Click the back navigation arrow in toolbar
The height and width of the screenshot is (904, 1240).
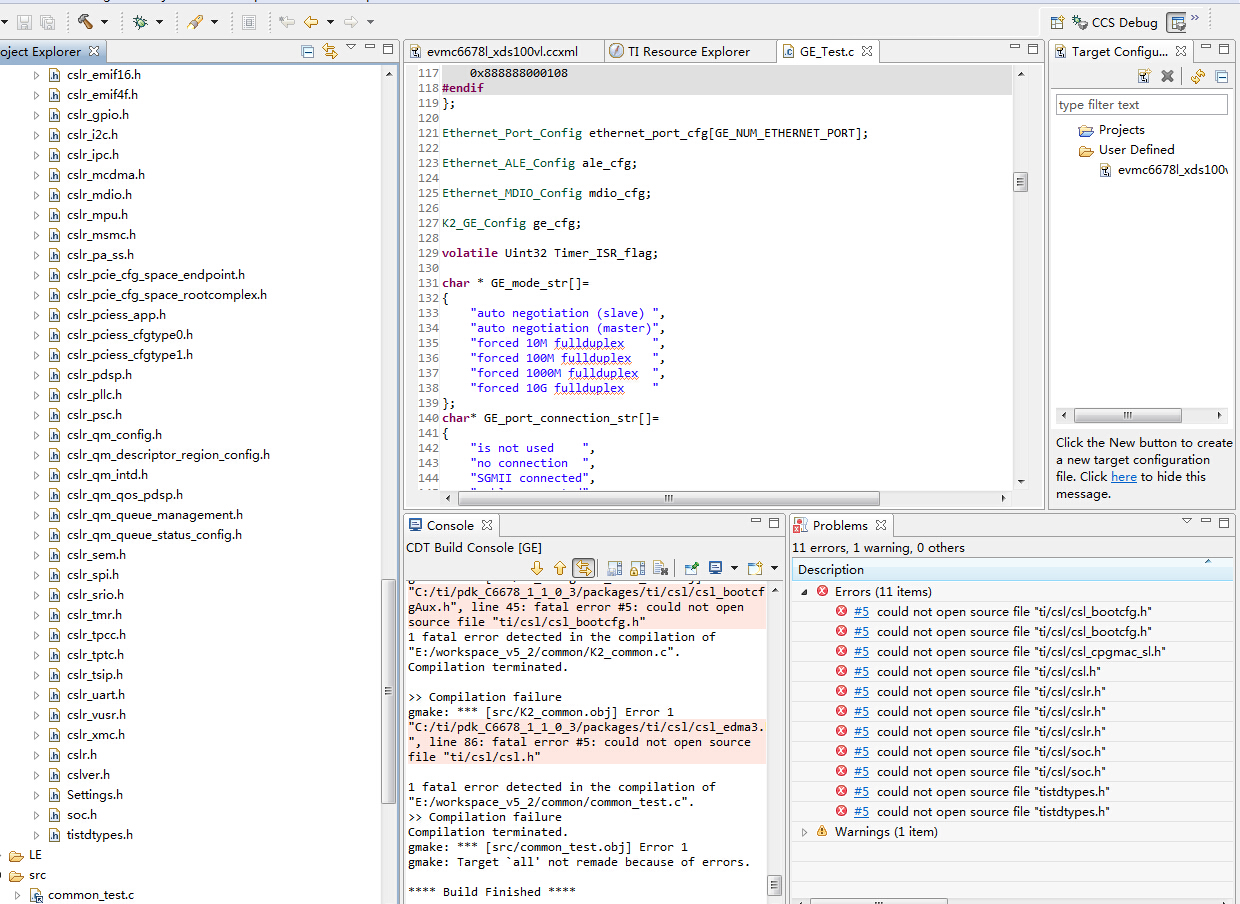311,21
